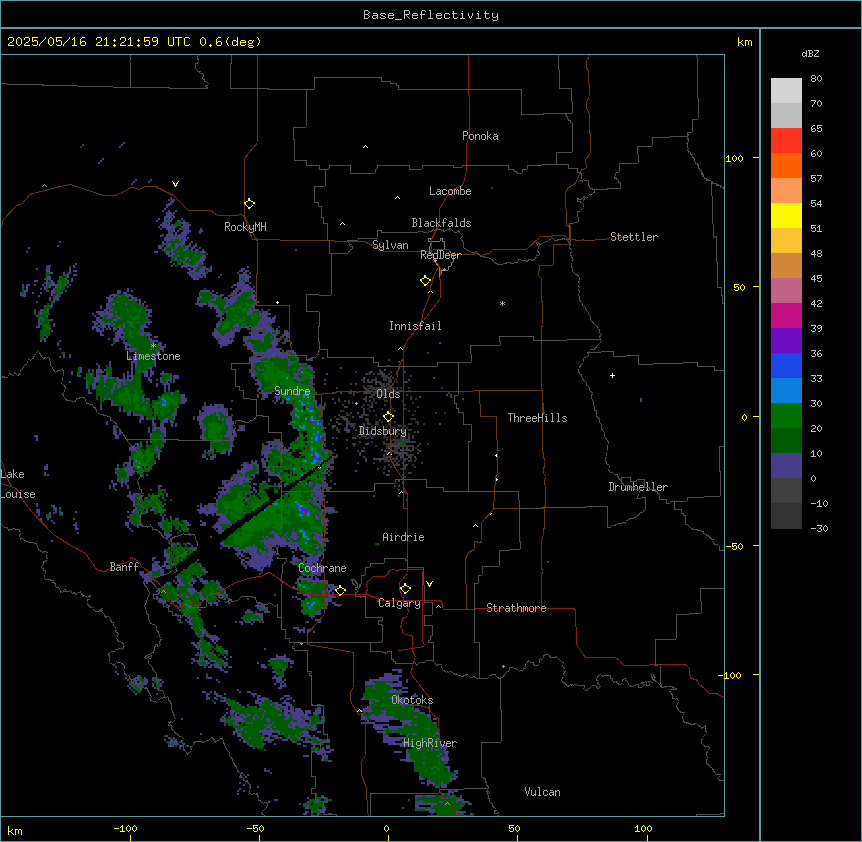The image size is (862, 842).
Task: Pick the topmost light gray legend swatch
Action: tap(786, 91)
